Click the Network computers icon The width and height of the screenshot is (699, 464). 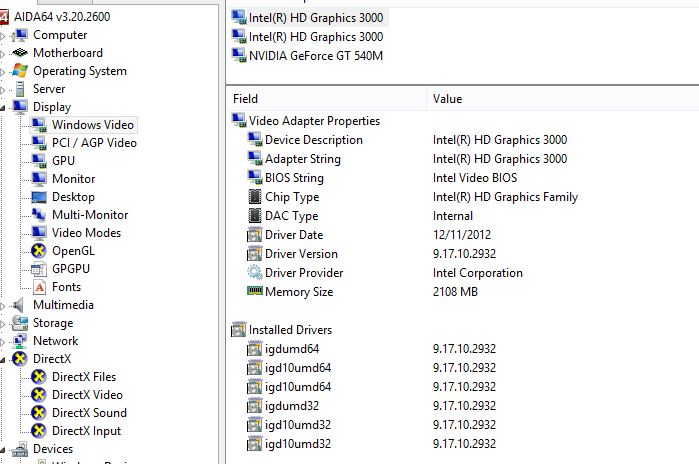coord(20,341)
